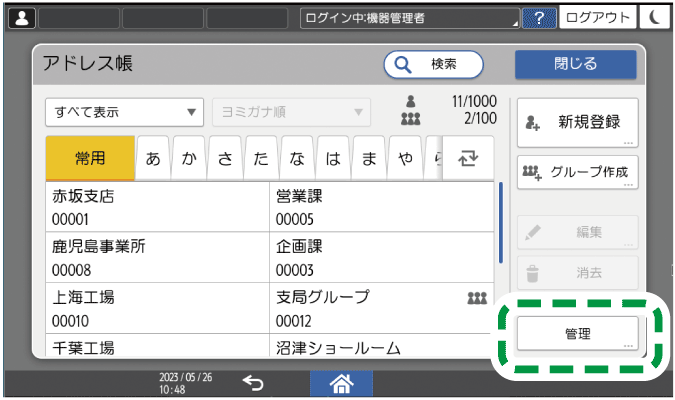Viewport: 675px width, 400px height.
Task: Open the help question mark icon
Action: (539, 18)
